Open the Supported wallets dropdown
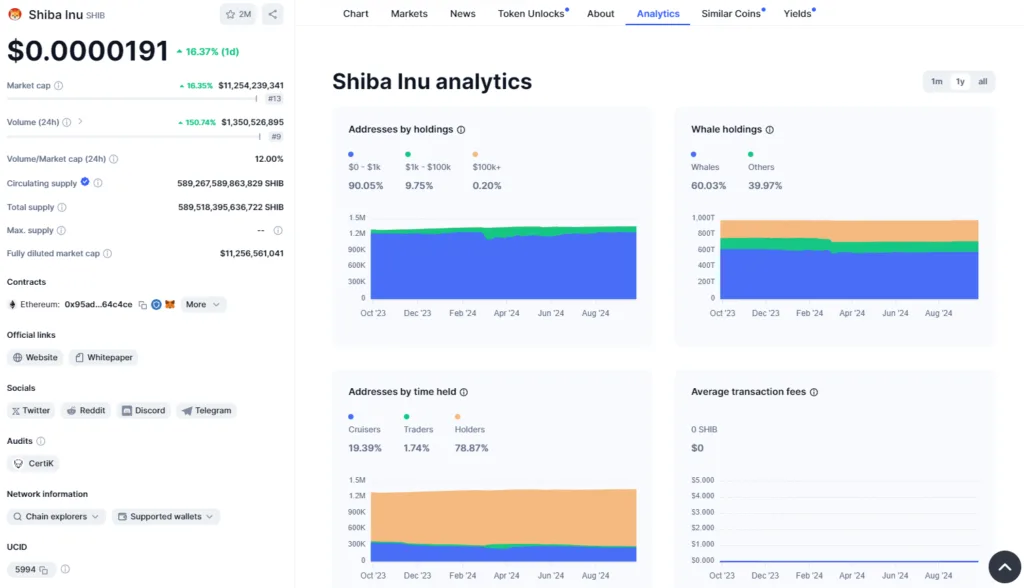 [x=166, y=516]
